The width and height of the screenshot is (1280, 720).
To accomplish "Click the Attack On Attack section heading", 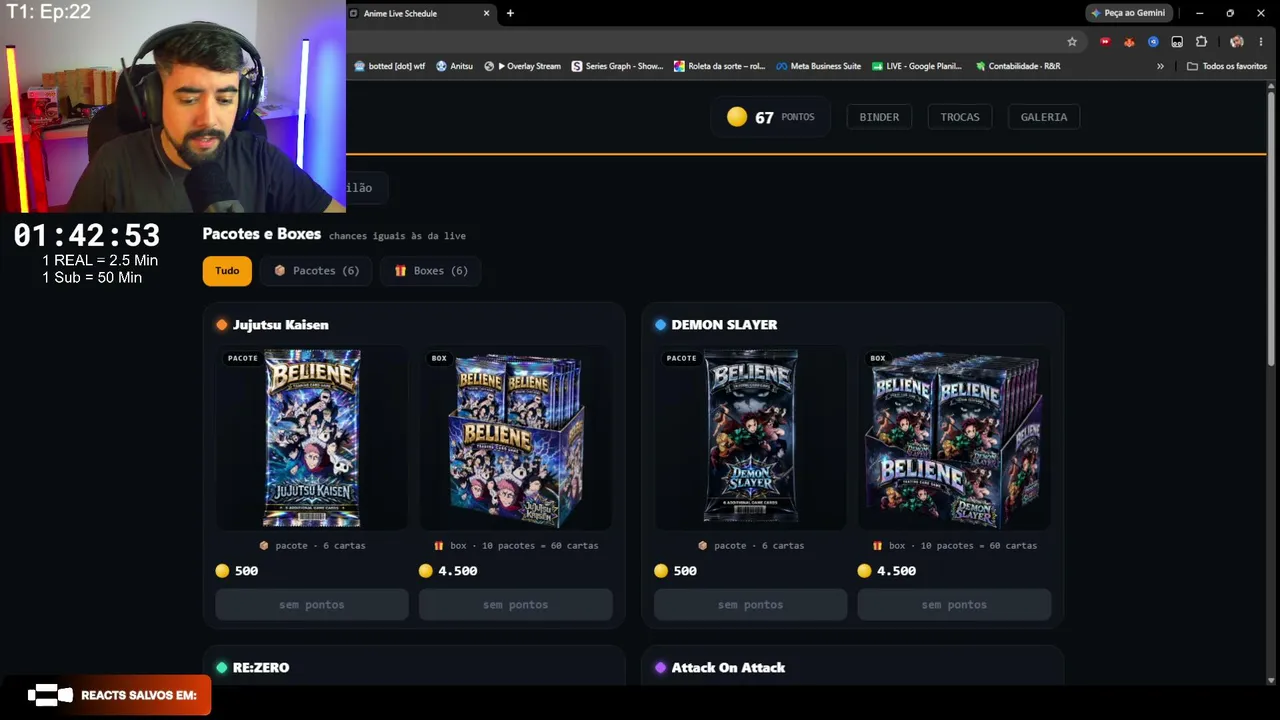I will coord(728,668).
